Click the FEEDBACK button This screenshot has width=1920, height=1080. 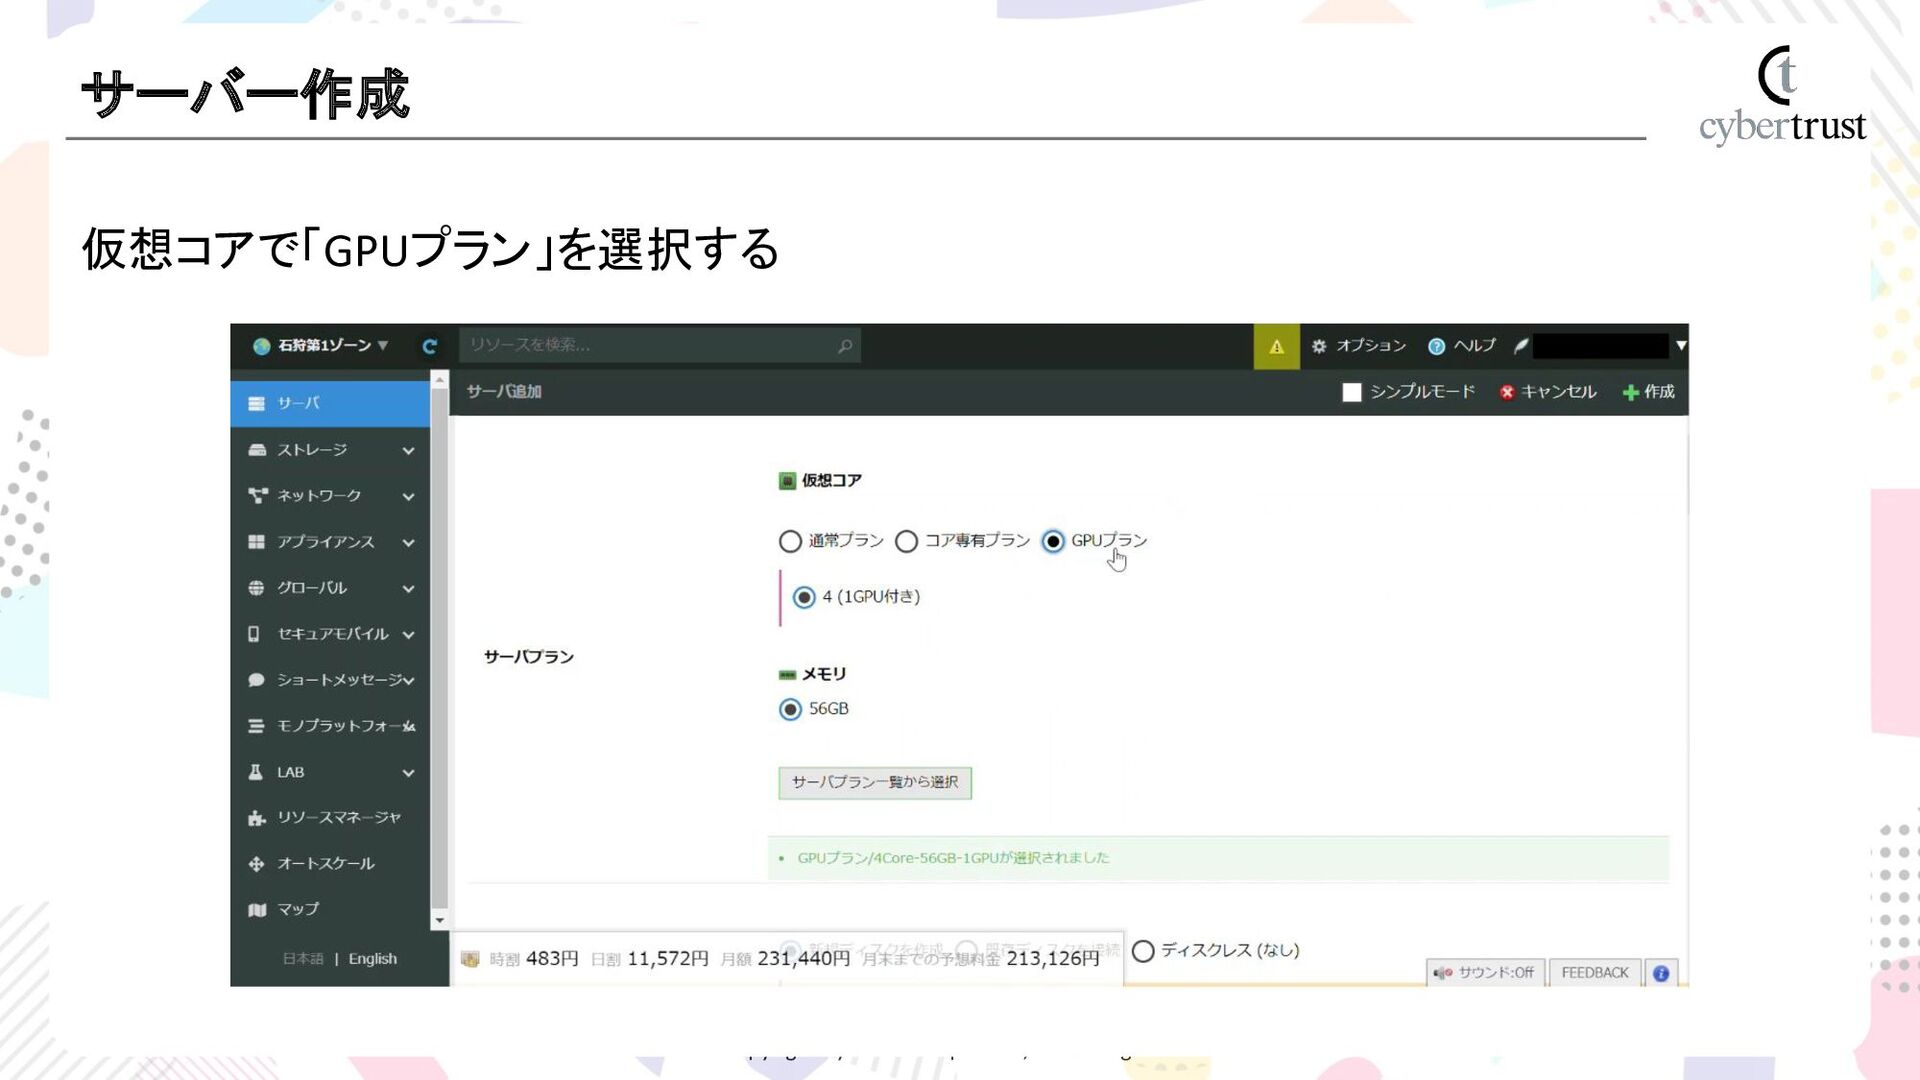(1595, 973)
